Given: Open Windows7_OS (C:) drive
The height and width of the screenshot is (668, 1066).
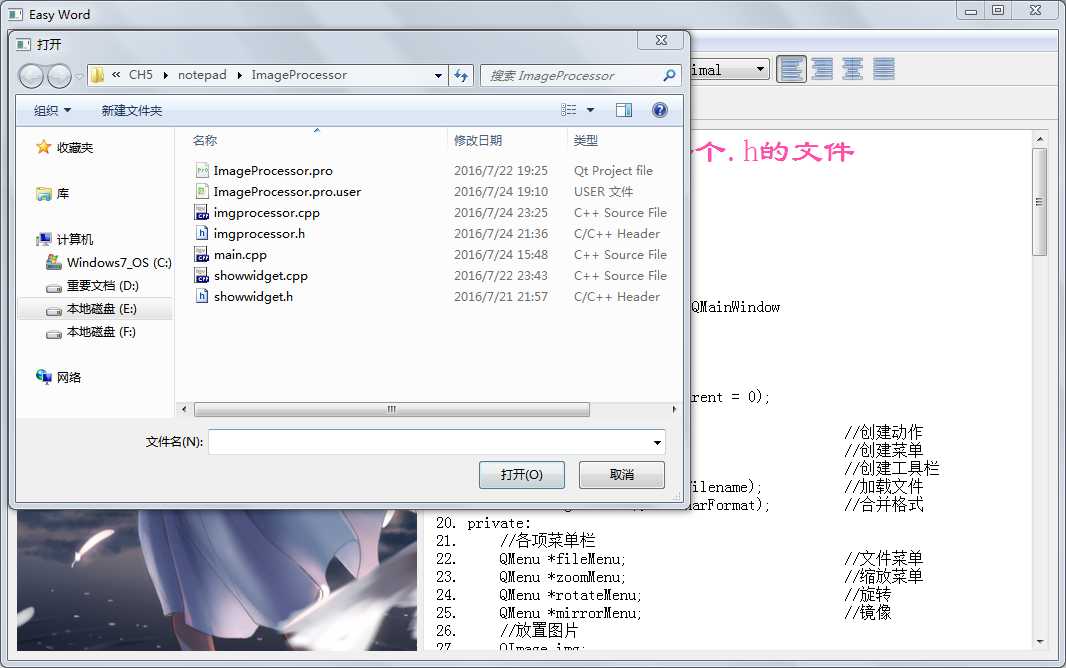Looking at the screenshot, I should coord(109,262).
